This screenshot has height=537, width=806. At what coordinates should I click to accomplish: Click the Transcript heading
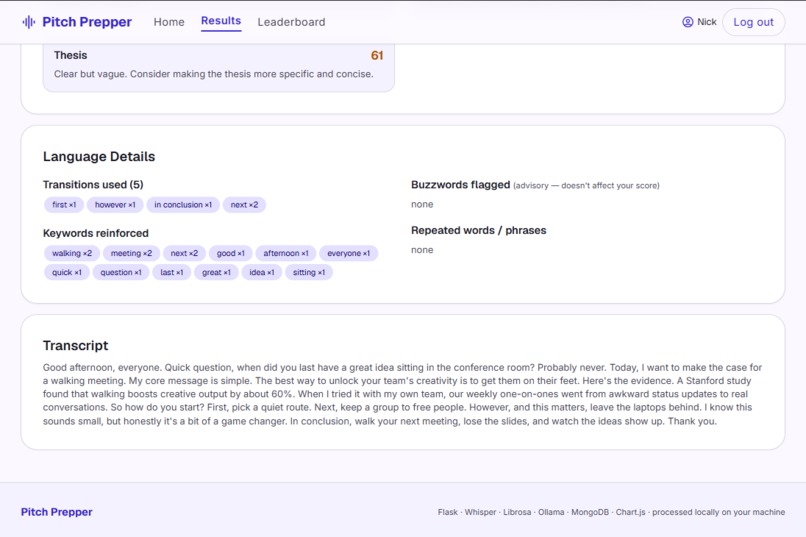(76, 346)
